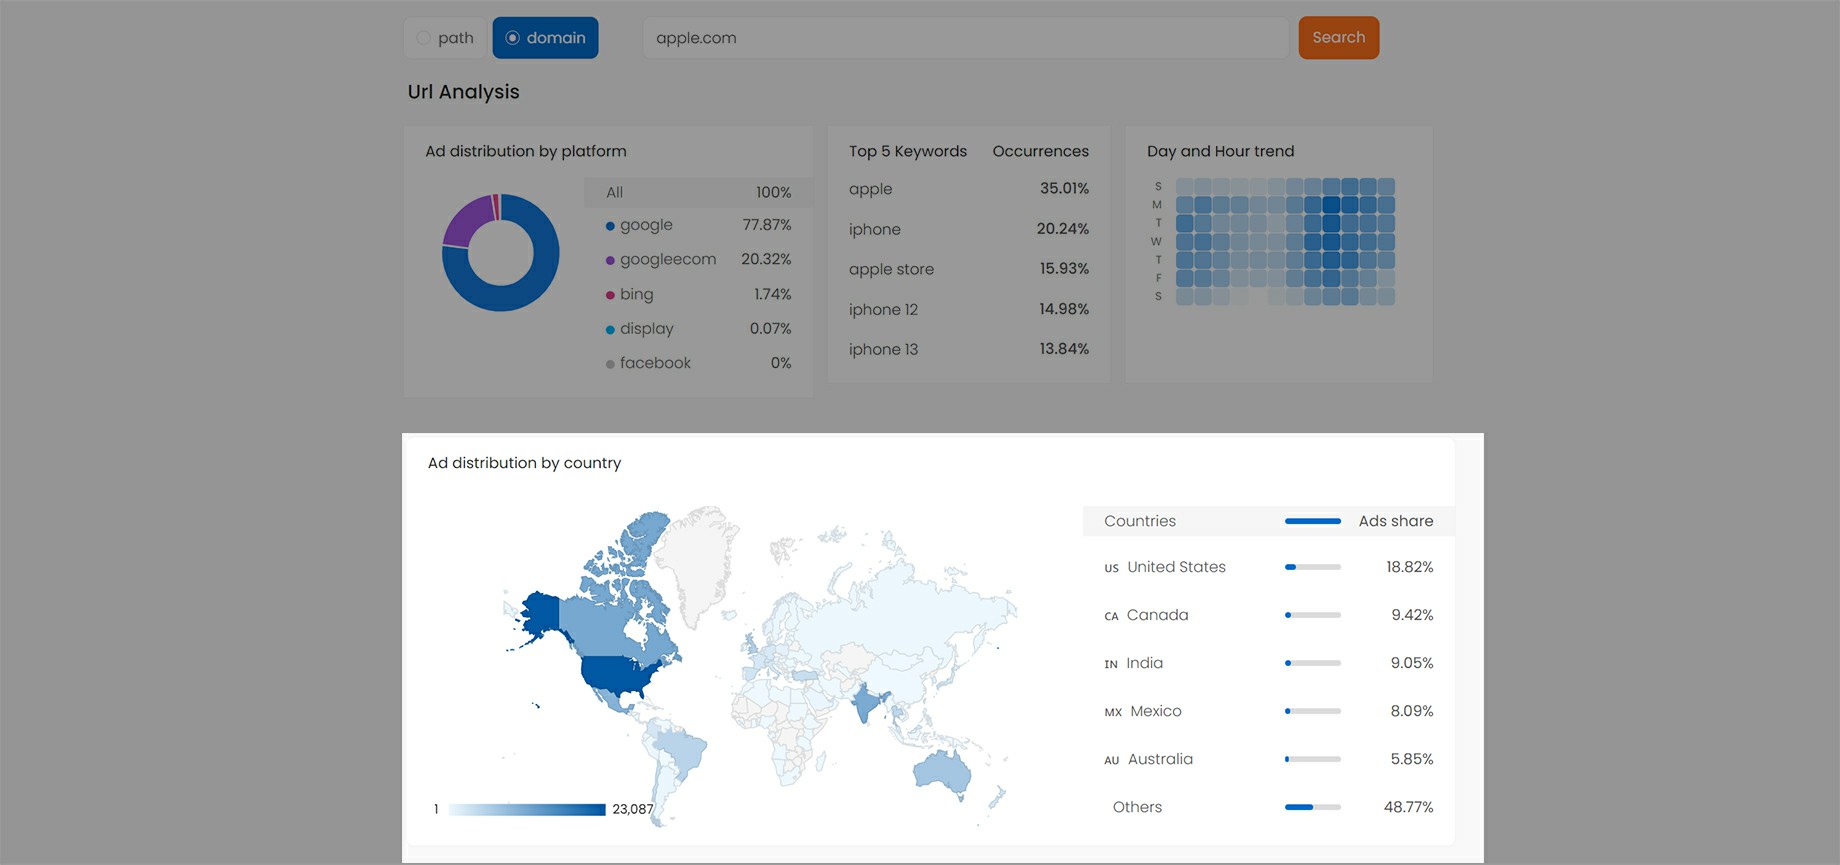Image resolution: width=1840 pixels, height=865 pixels.
Task: Click the iphone 12 keyword
Action: tap(883, 309)
